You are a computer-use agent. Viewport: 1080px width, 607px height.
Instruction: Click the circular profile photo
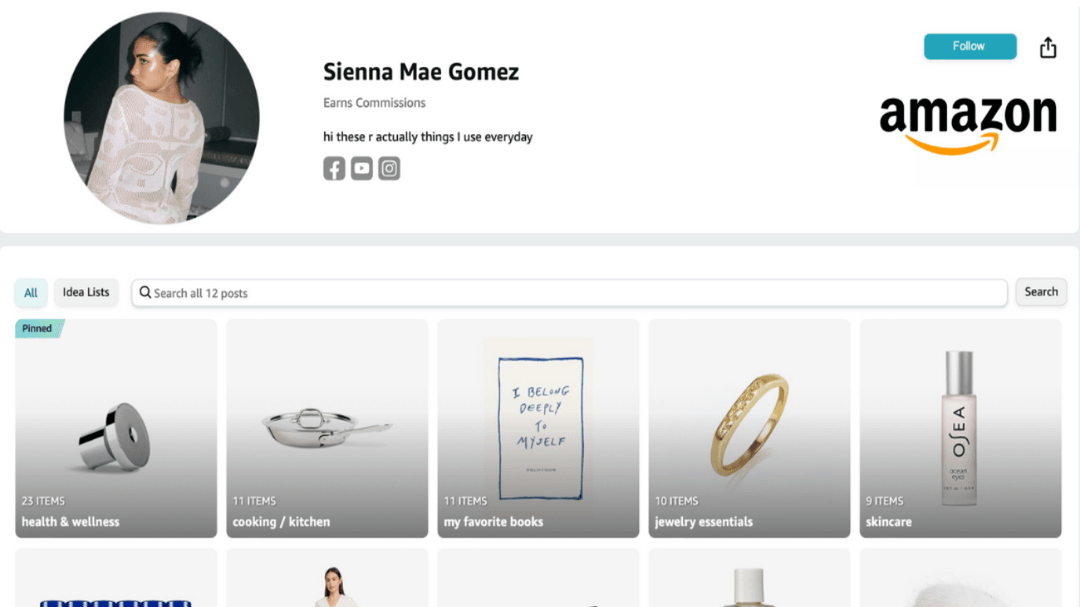click(162, 119)
